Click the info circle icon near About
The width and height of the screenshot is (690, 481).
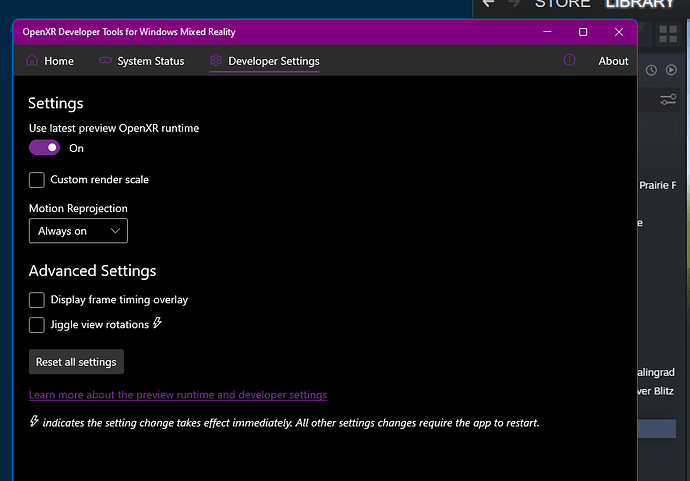coord(569,60)
